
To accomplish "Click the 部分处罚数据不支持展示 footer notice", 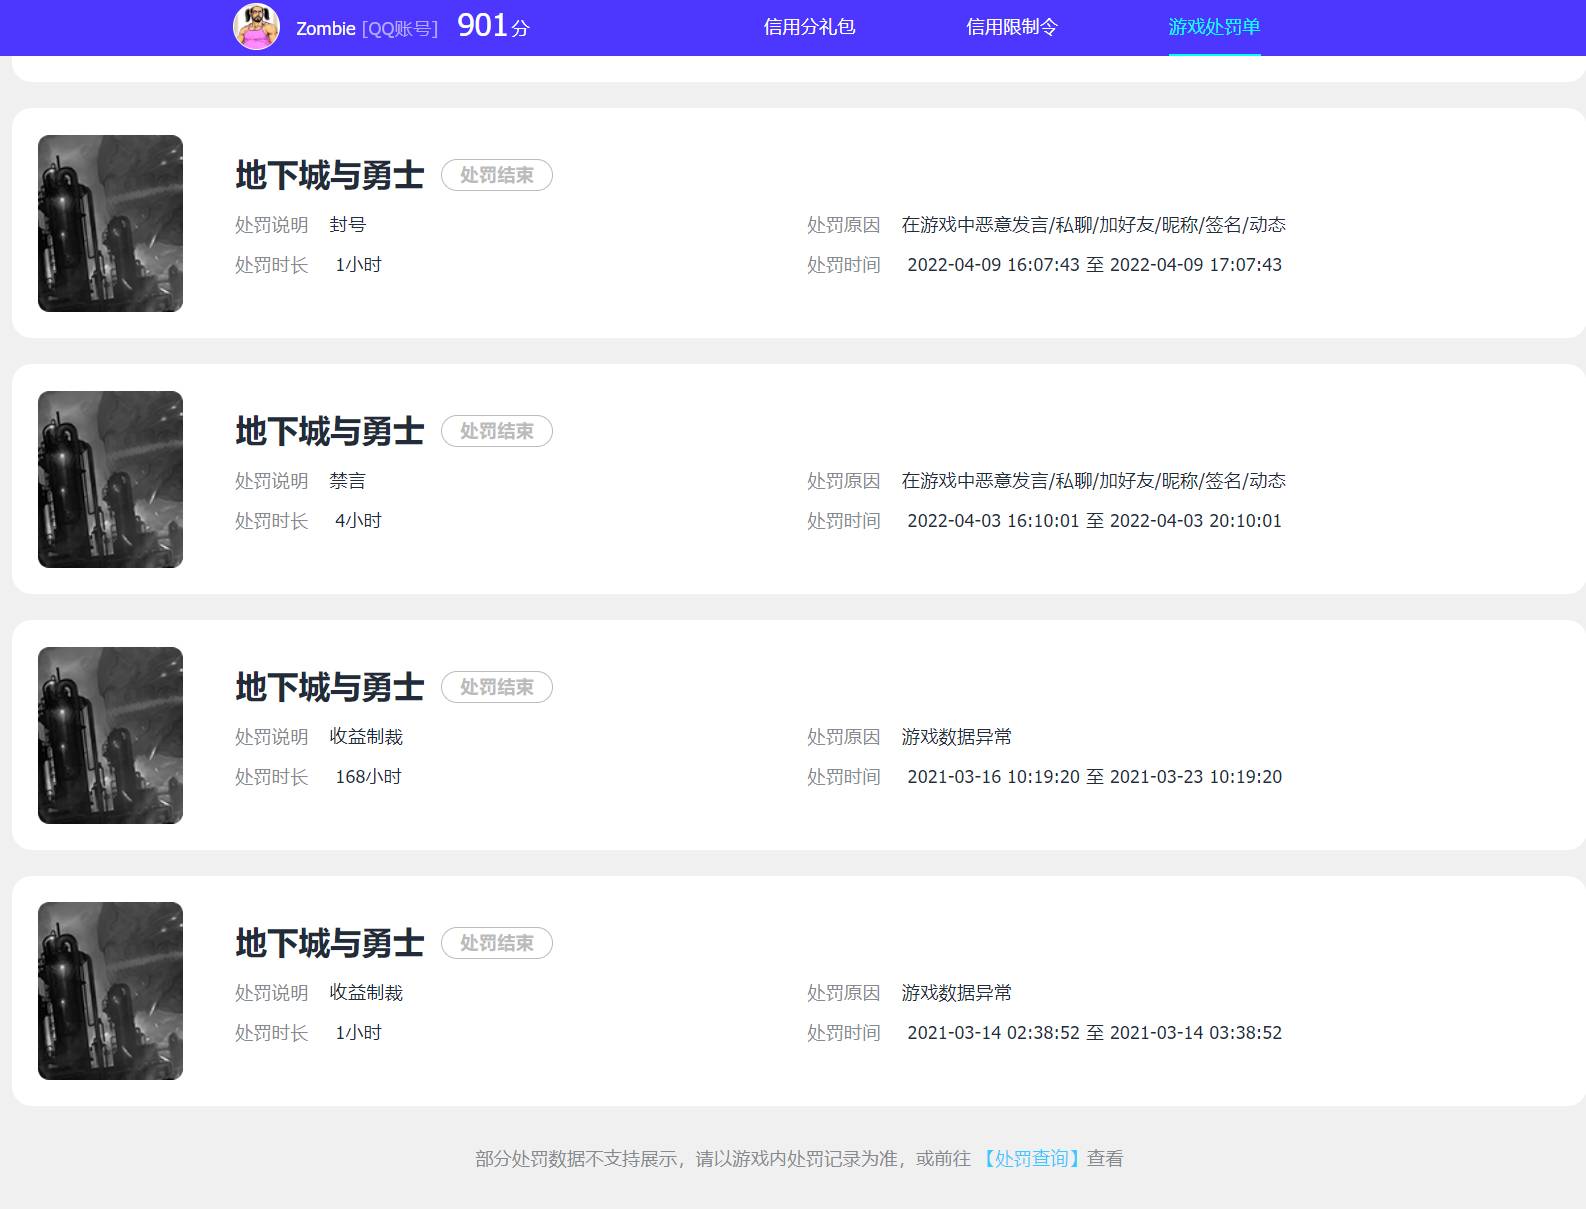I will [x=799, y=1158].
